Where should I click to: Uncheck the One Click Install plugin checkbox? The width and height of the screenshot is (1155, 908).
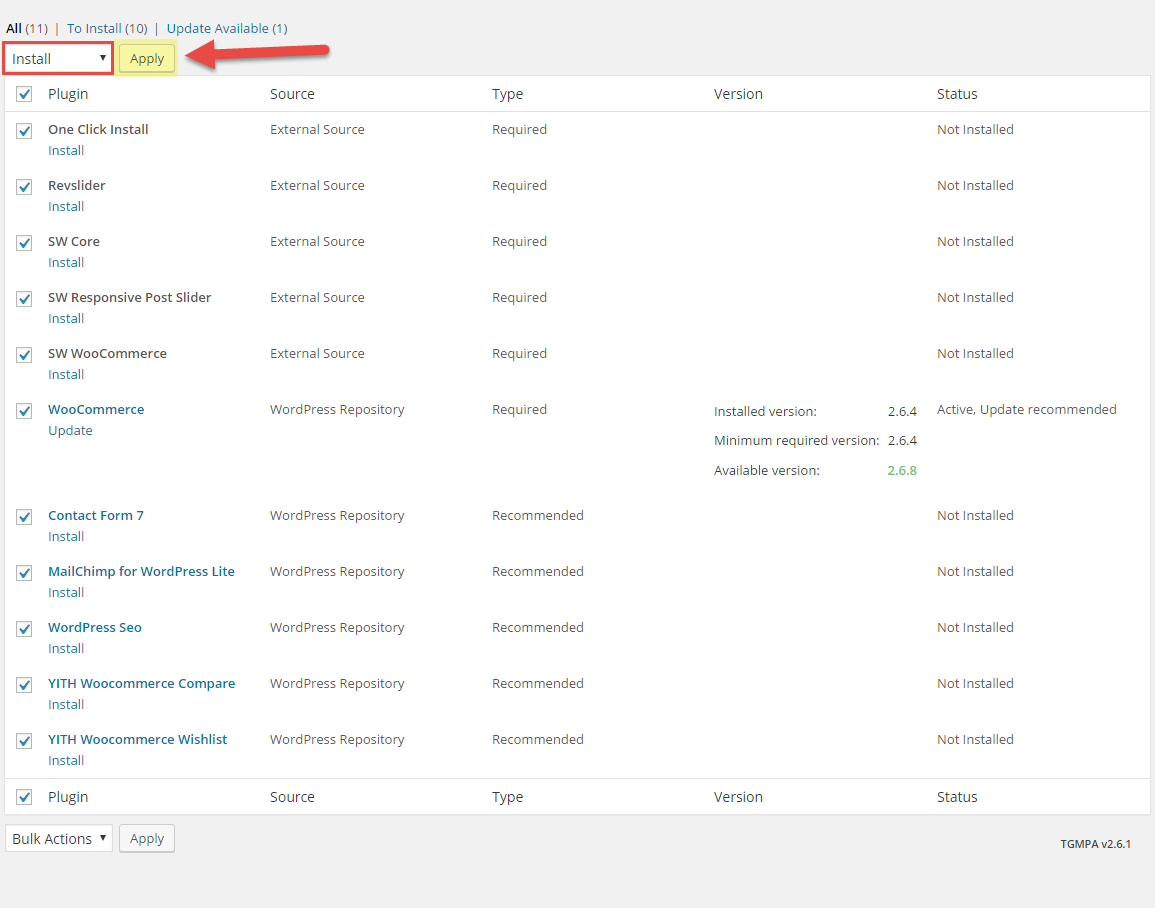tap(24, 131)
